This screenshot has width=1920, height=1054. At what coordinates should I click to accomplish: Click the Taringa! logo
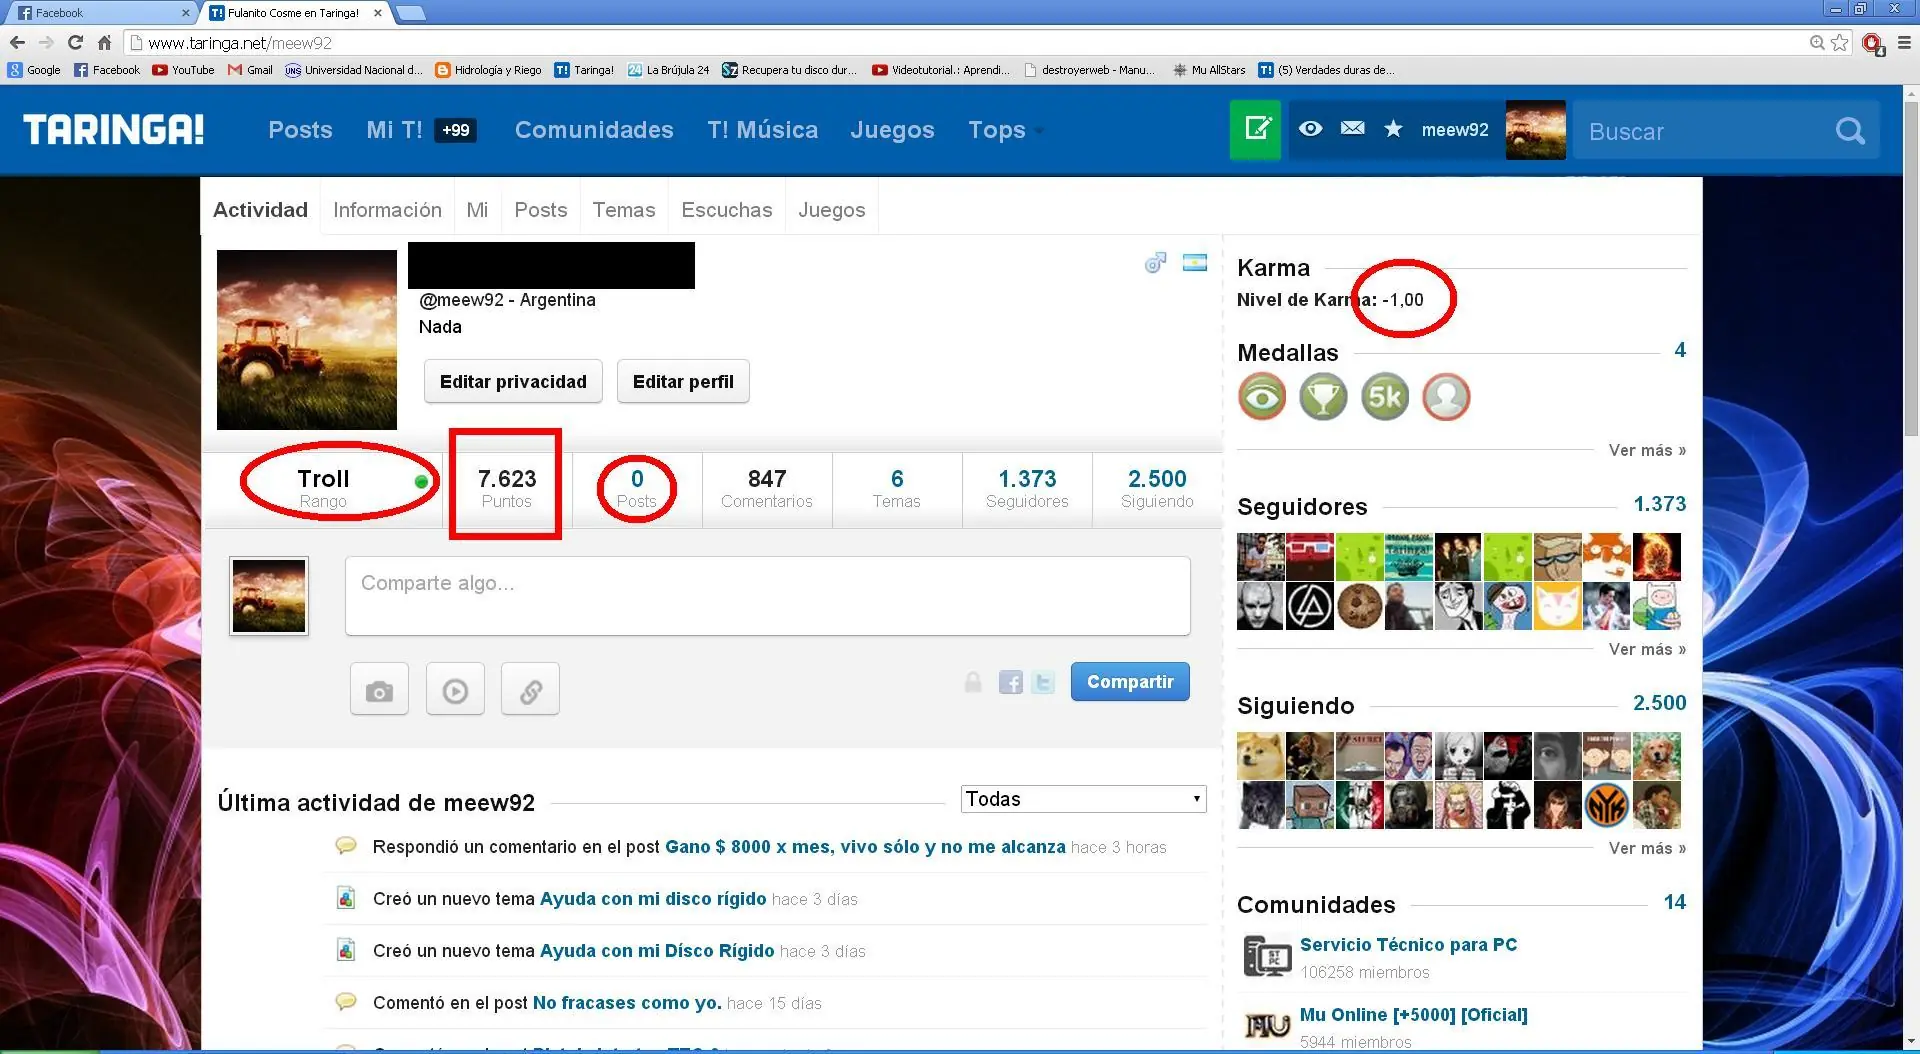113,129
